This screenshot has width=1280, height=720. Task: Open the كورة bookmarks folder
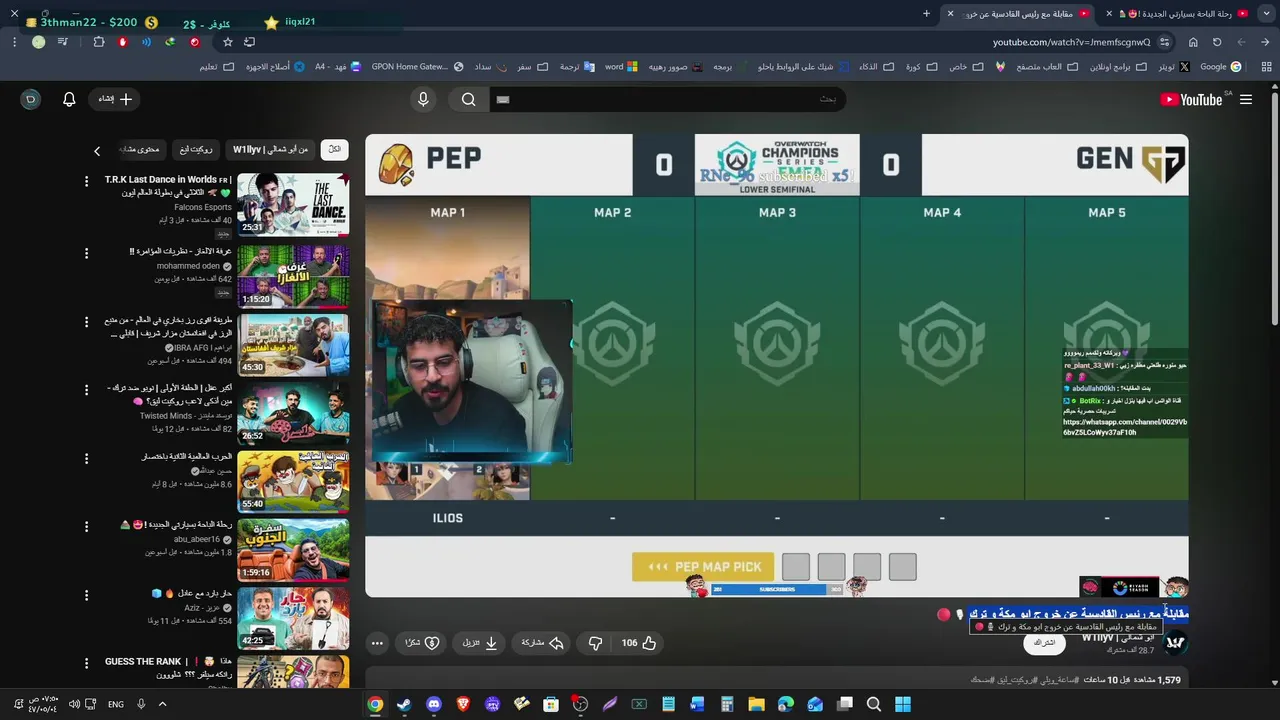click(x=921, y=67)
